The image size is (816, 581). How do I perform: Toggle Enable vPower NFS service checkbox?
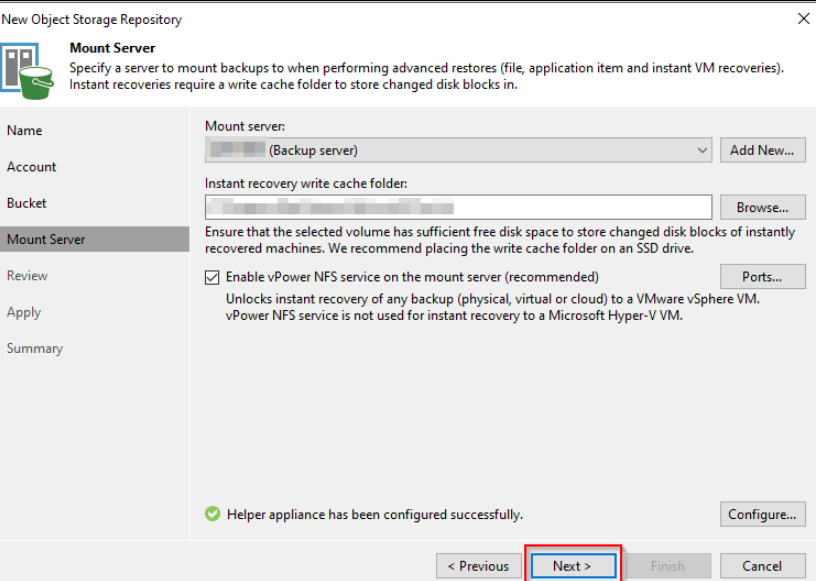pos(212,277)
